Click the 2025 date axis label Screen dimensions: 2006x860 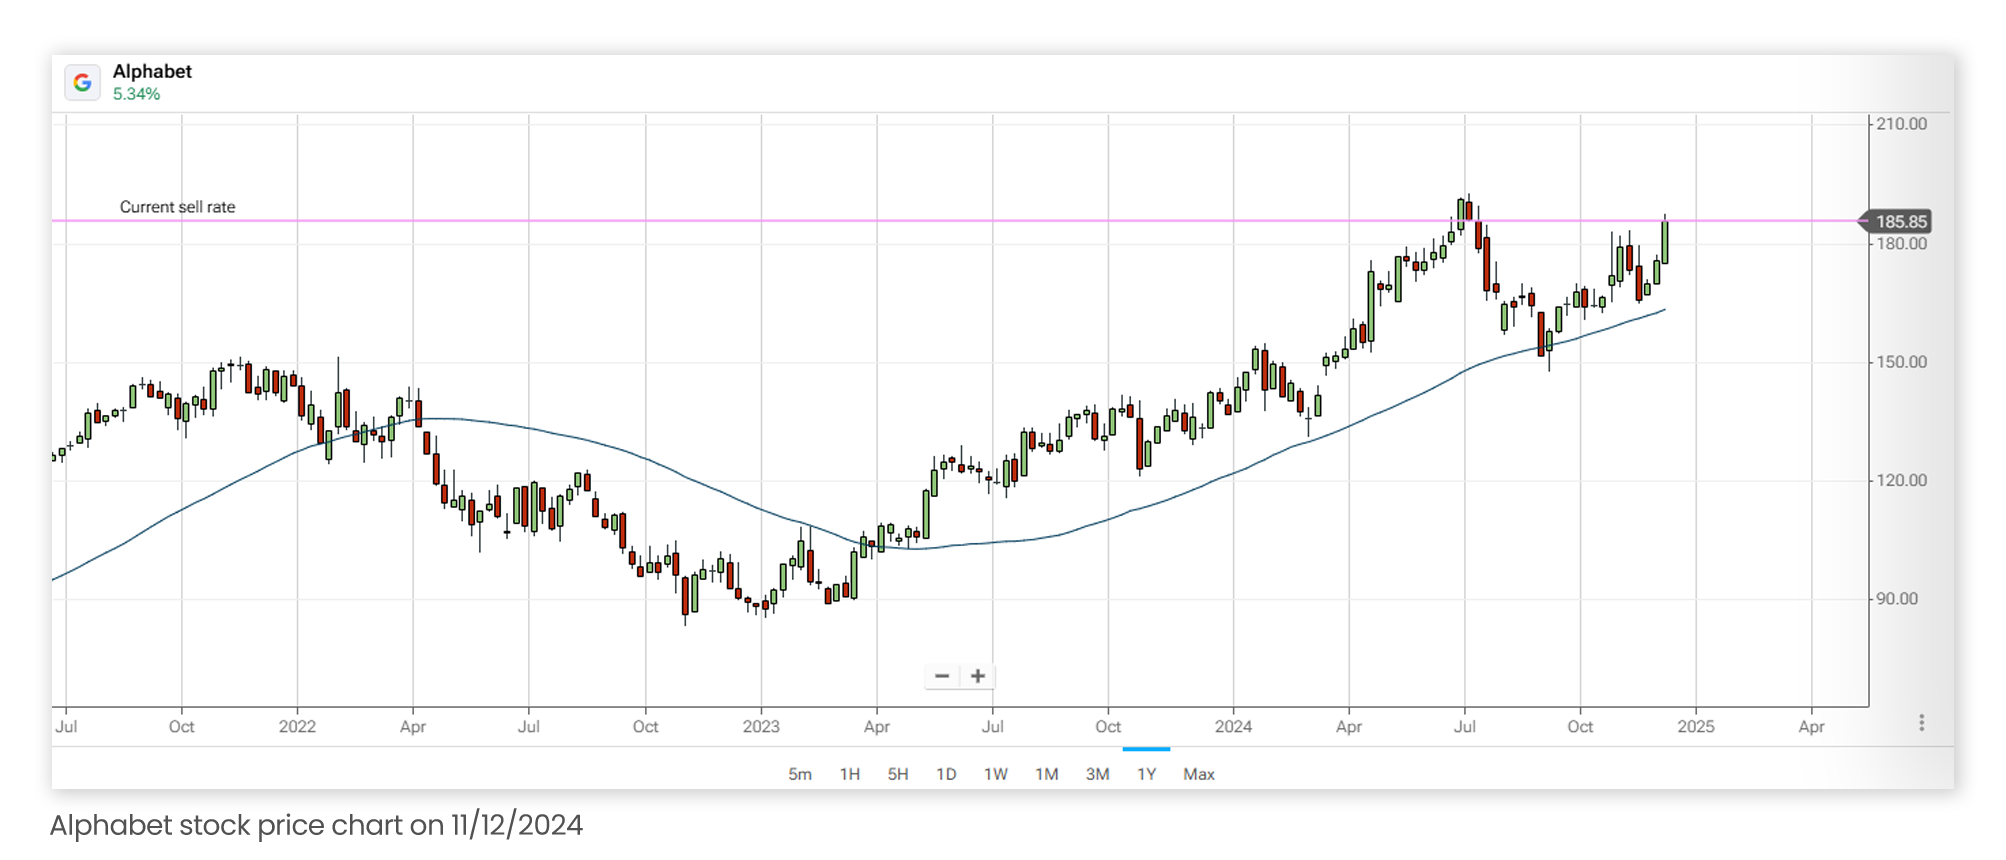tap(1696, 727)
